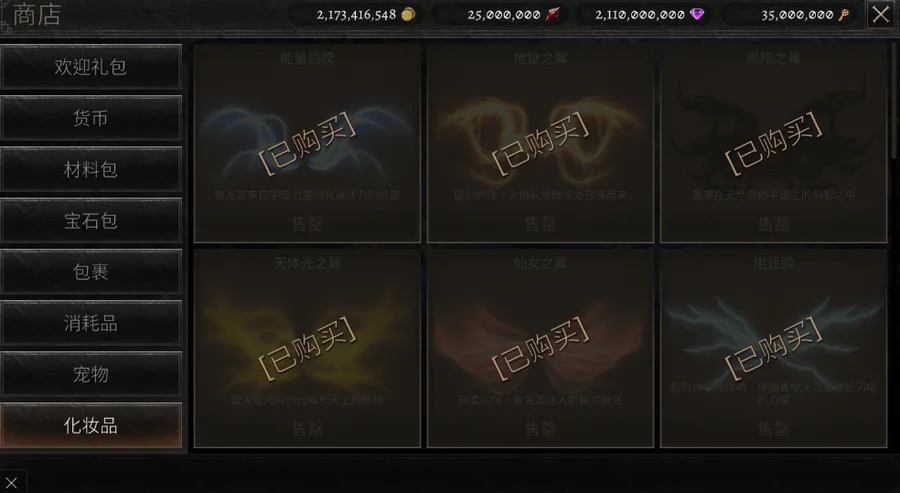Screen dimensions: 900x493
Task: Select the 黑暗之翼 dark wings item
Action: pyautogui.click(x=773, y=143)
